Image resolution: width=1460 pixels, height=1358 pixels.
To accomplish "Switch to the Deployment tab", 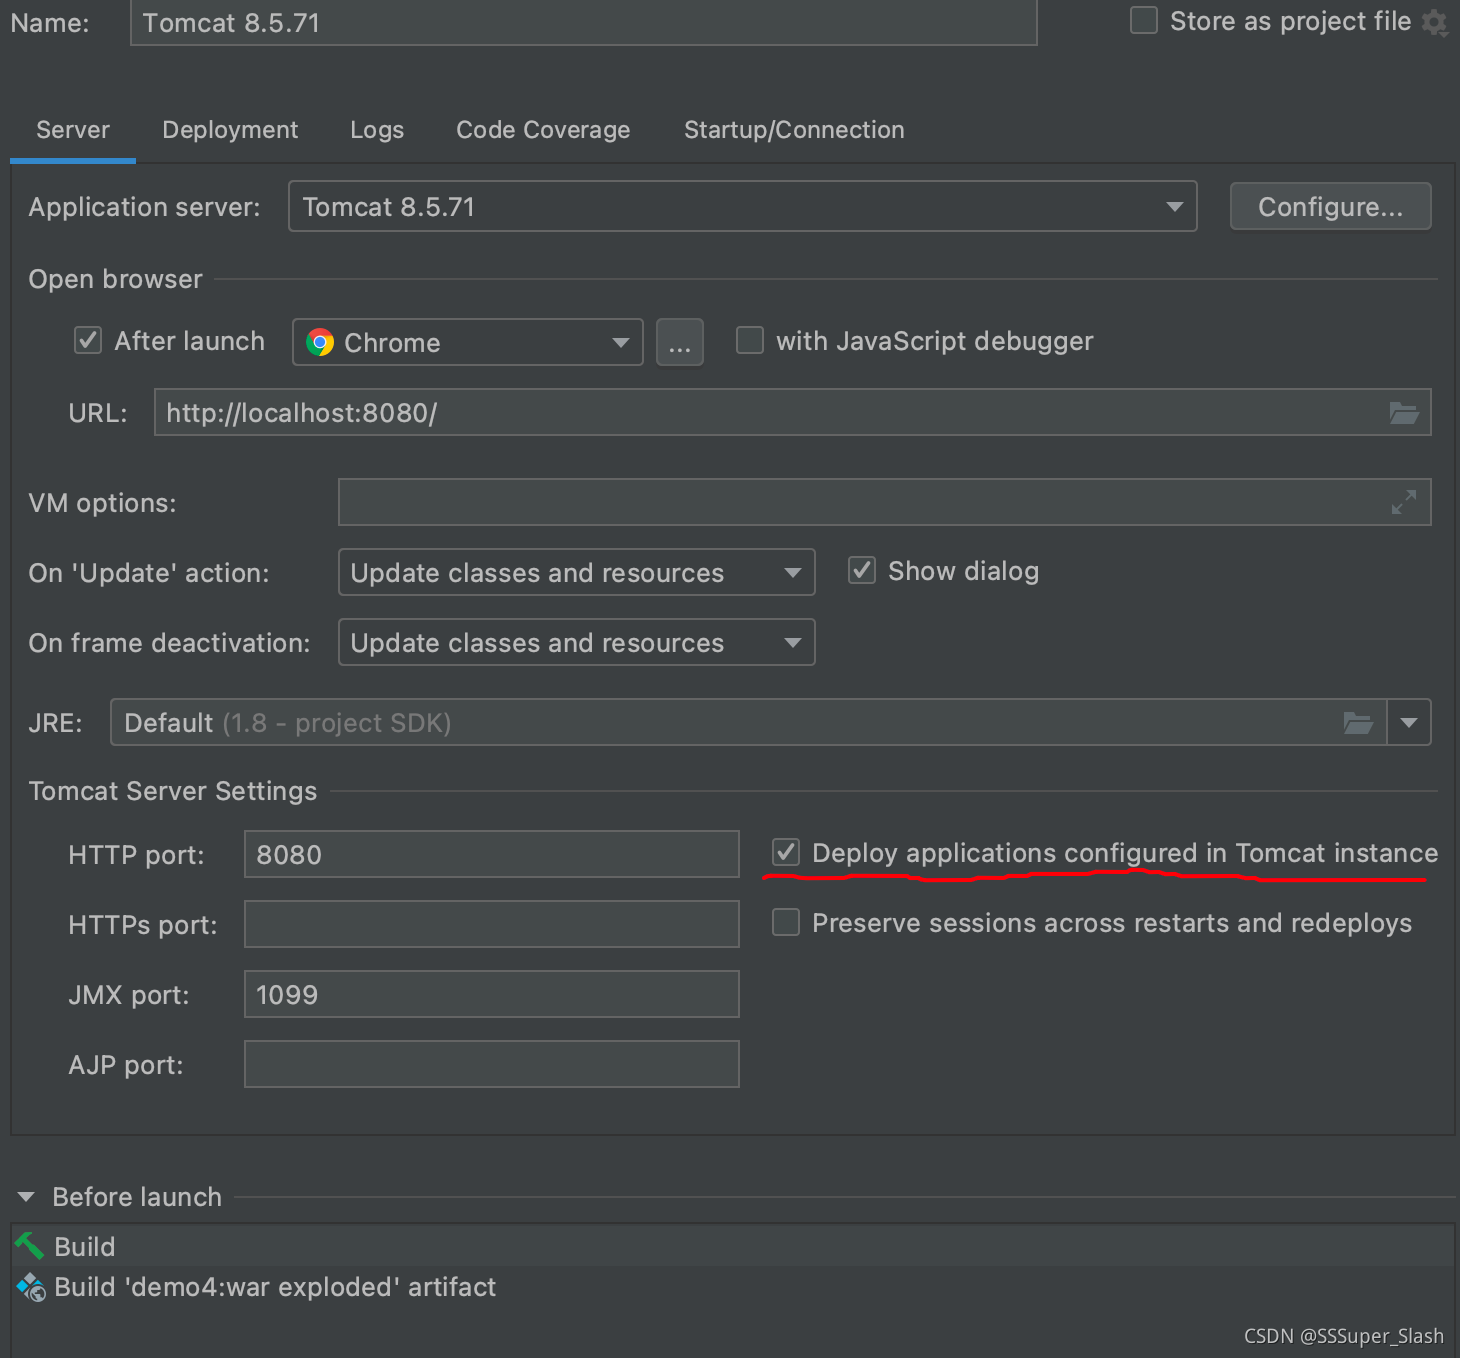I will (x=230, y=130).
